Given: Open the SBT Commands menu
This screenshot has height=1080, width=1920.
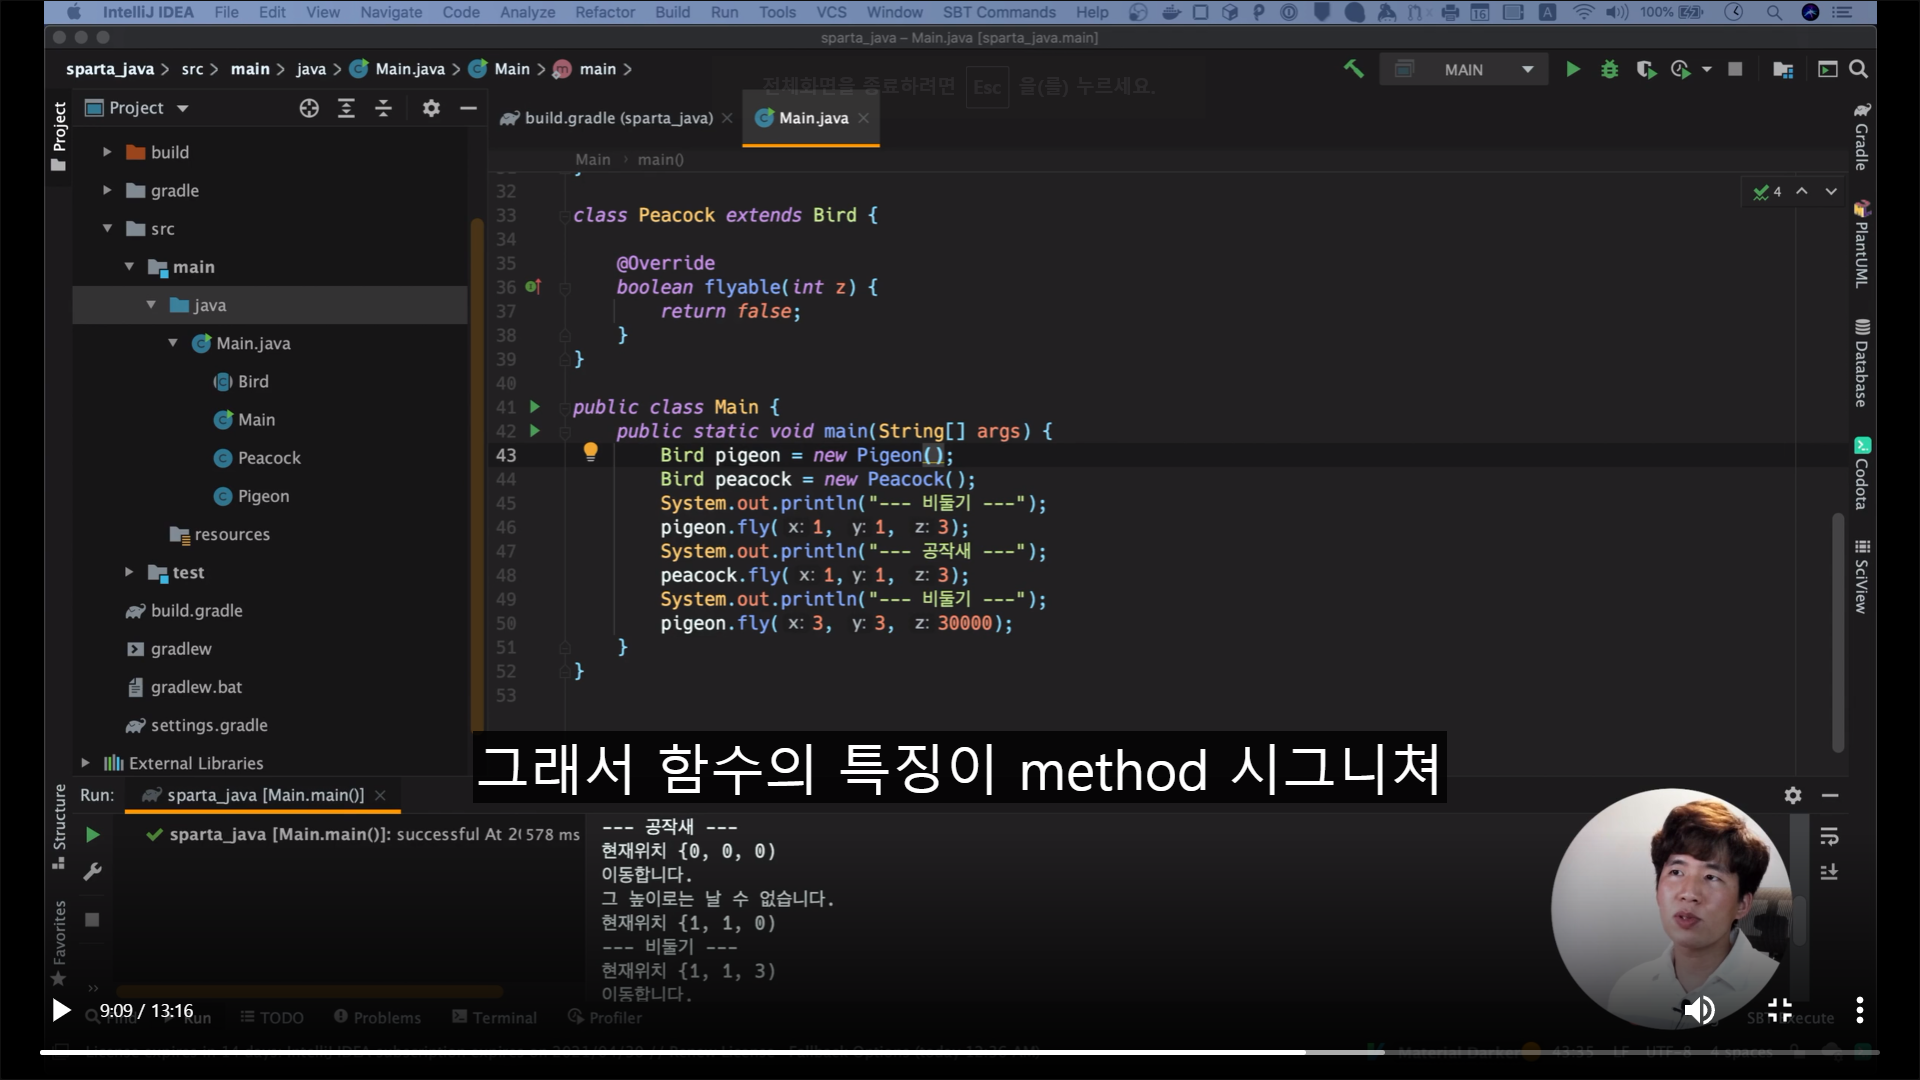Looking at the screenshot, I should [x=999, y=12].
